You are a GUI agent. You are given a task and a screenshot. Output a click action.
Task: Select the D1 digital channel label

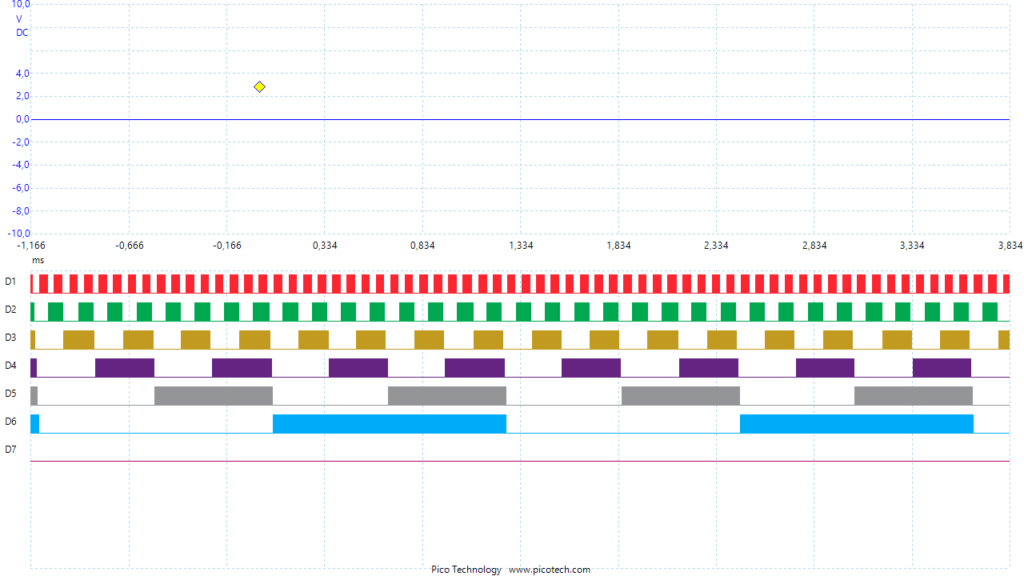click(x=10, y=281)
